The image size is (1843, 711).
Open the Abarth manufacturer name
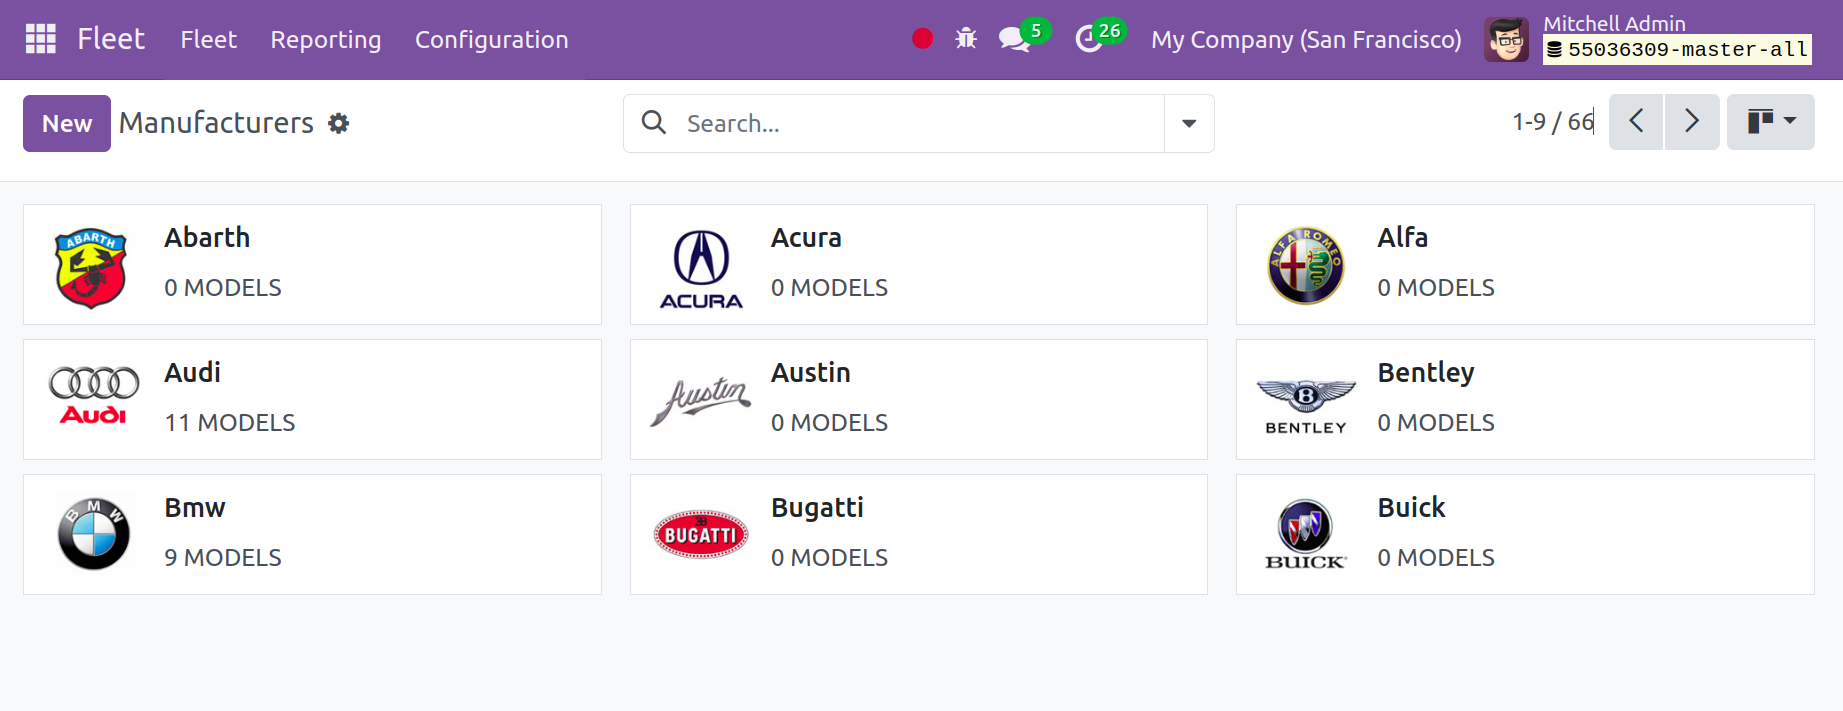tap(207, 238)
